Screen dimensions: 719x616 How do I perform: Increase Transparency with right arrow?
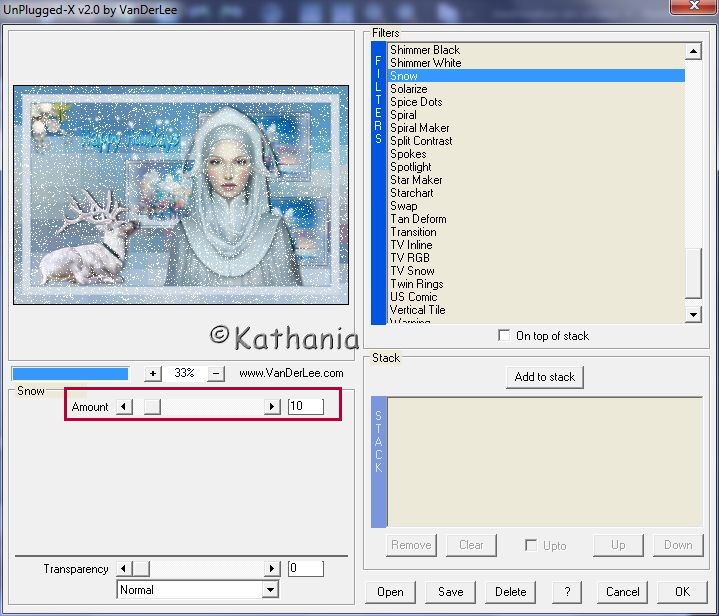pyautogui.click(x=272, y=569)
